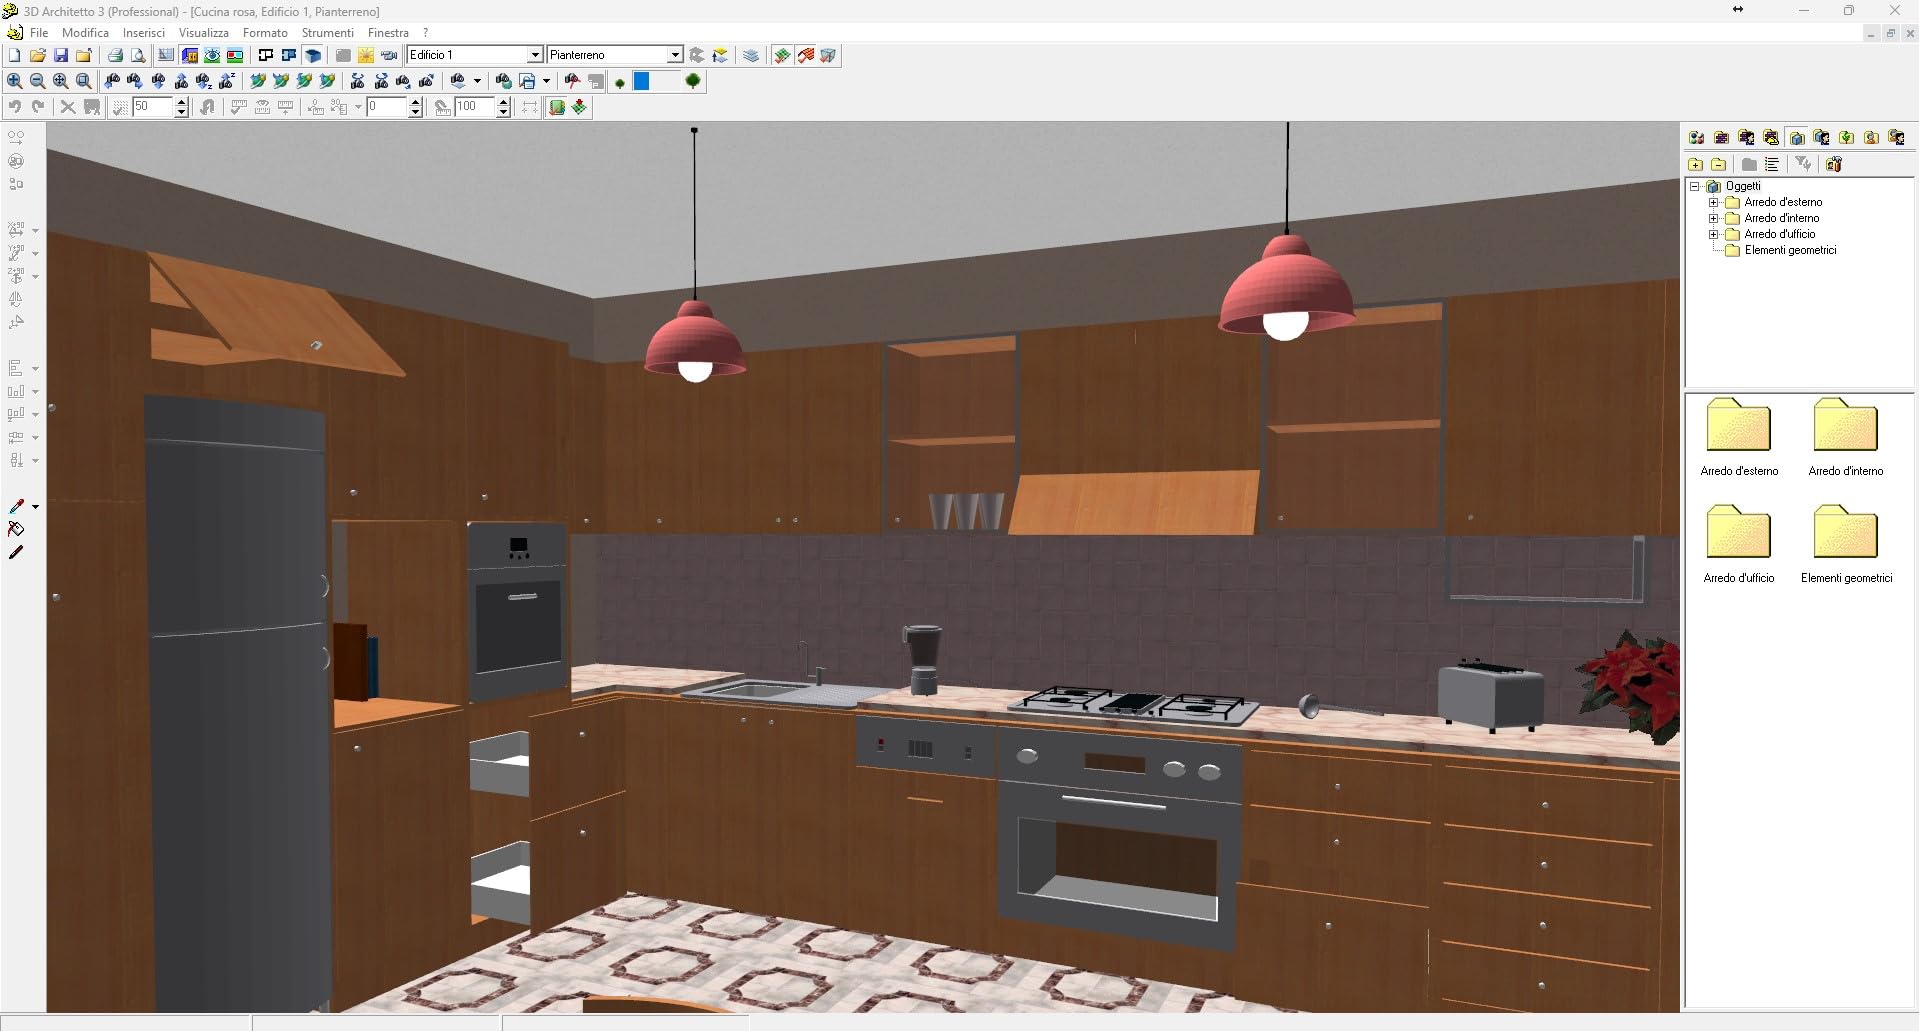Open the File menu
Image resolution: width=1919 pixels, height=1031 pixels.
[x=39, y=33]
